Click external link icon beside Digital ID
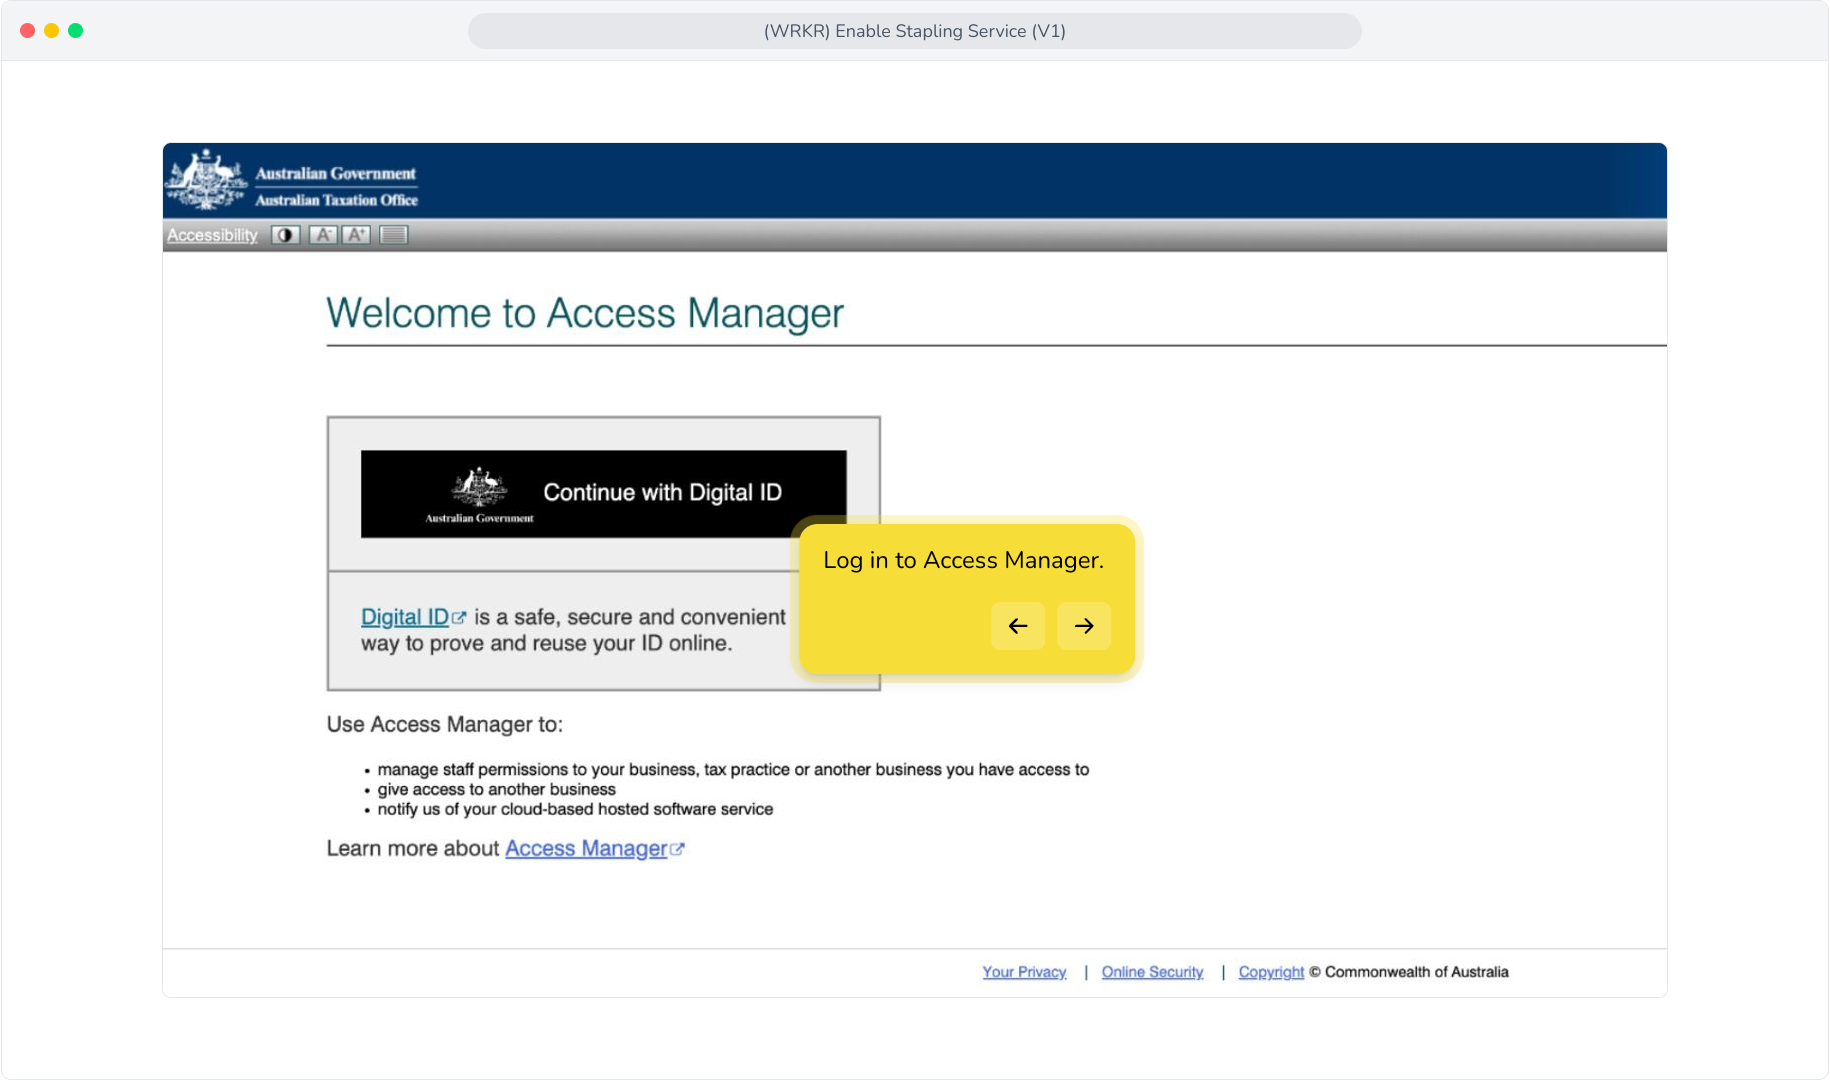 pyautogui.click(x=459, y=618)
